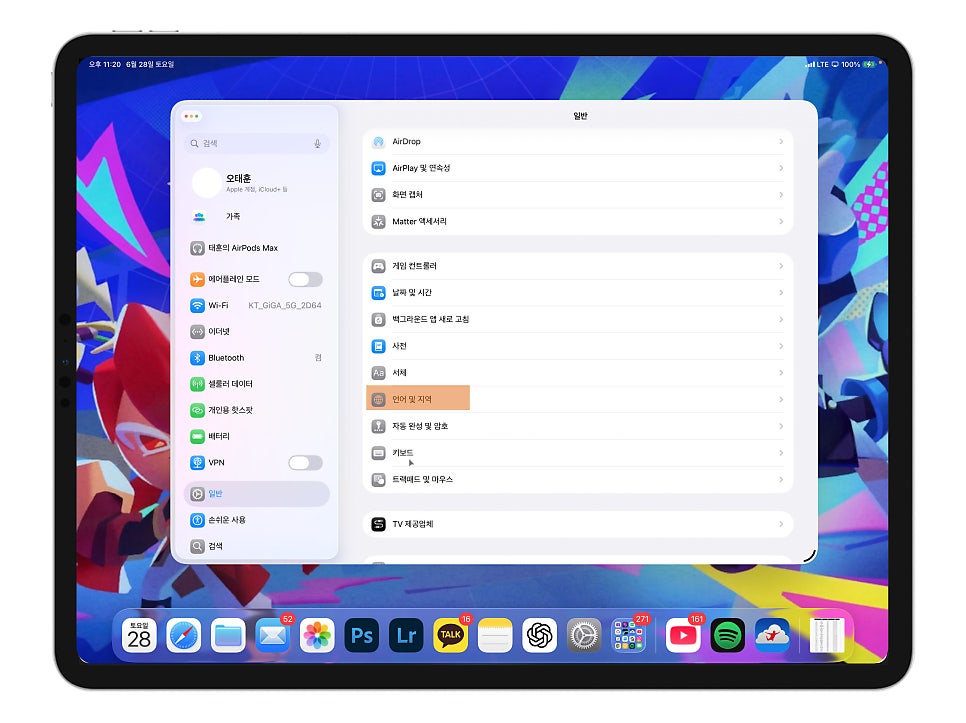The width and height of the screenshot is (966, 723).
Task: Open 백그라운드 앱 새로 고침 icon
Action: (378, 320)
